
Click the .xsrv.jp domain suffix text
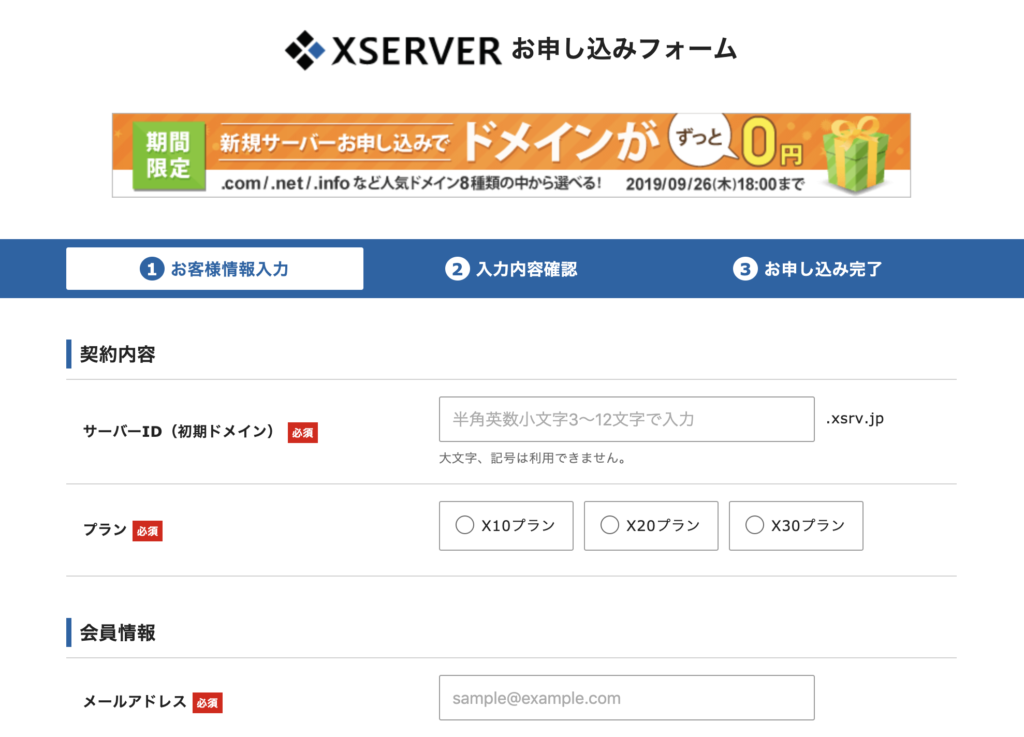coord(854,418)
